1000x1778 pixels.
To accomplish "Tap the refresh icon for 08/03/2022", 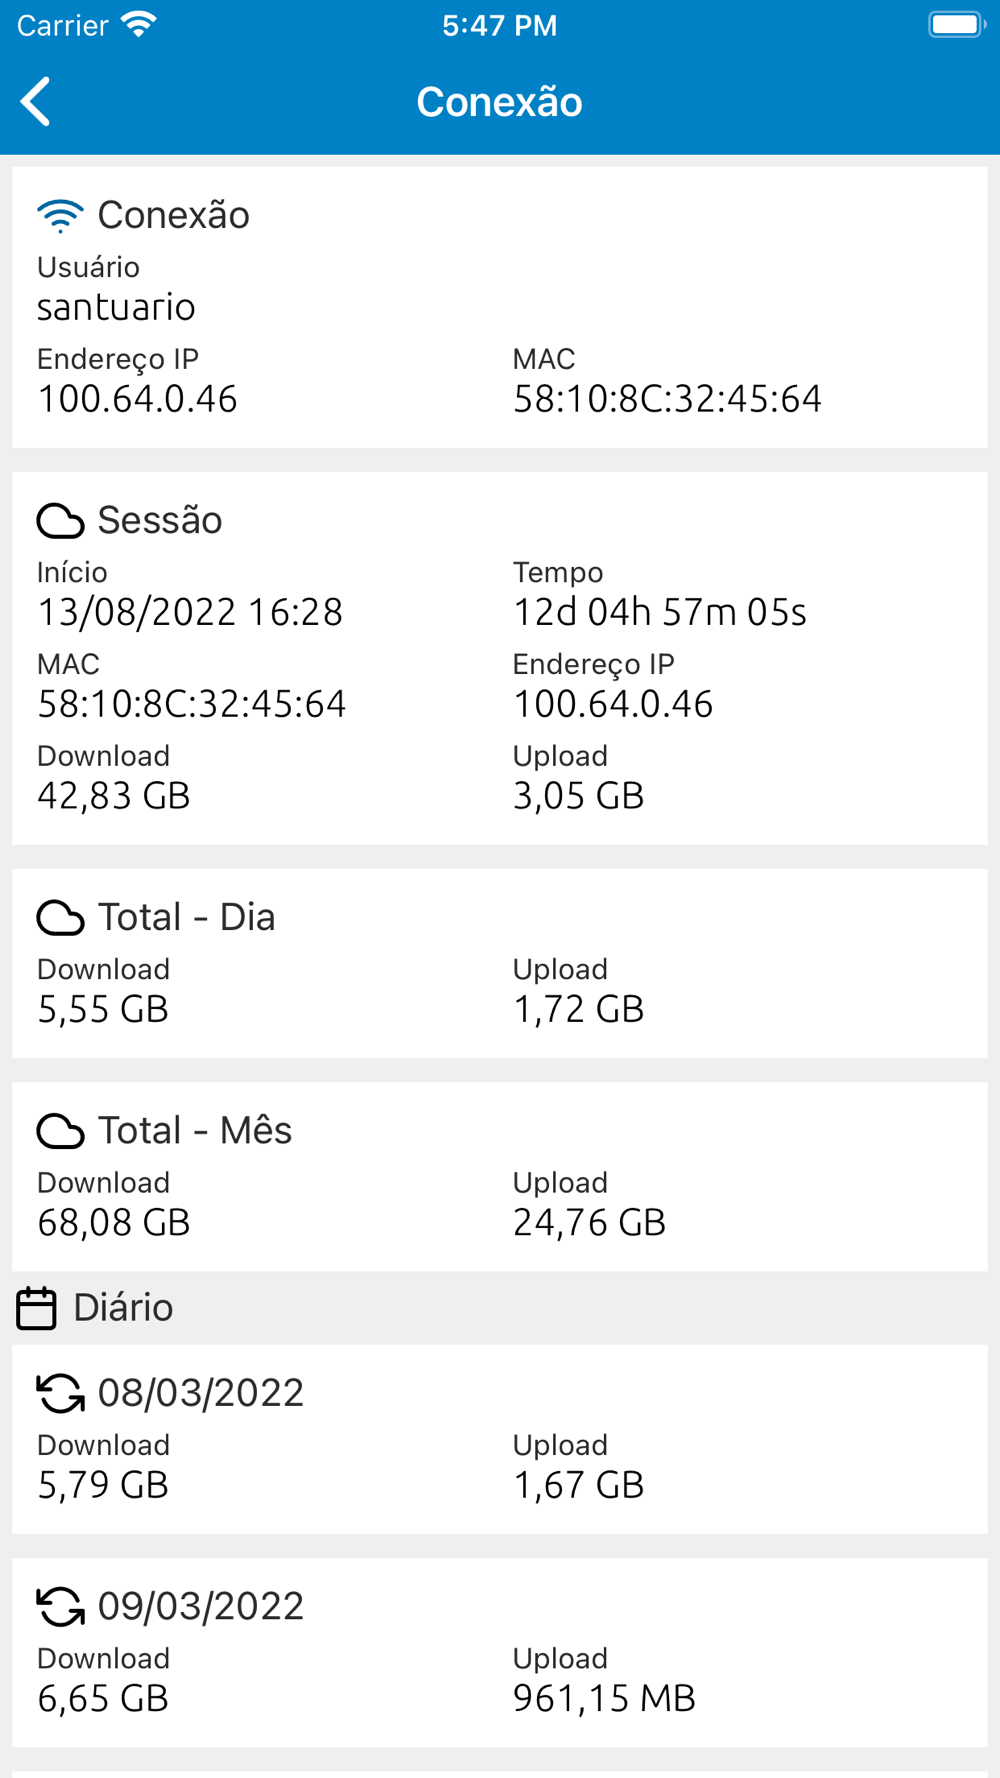I will pos(60,1393).
